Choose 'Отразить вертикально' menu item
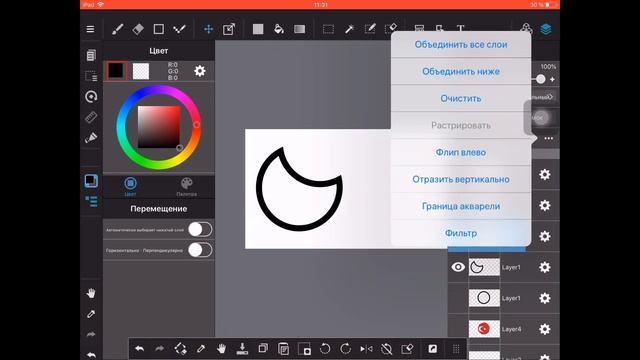Screen dimensions: 640x360 click(x=461, y=179)
